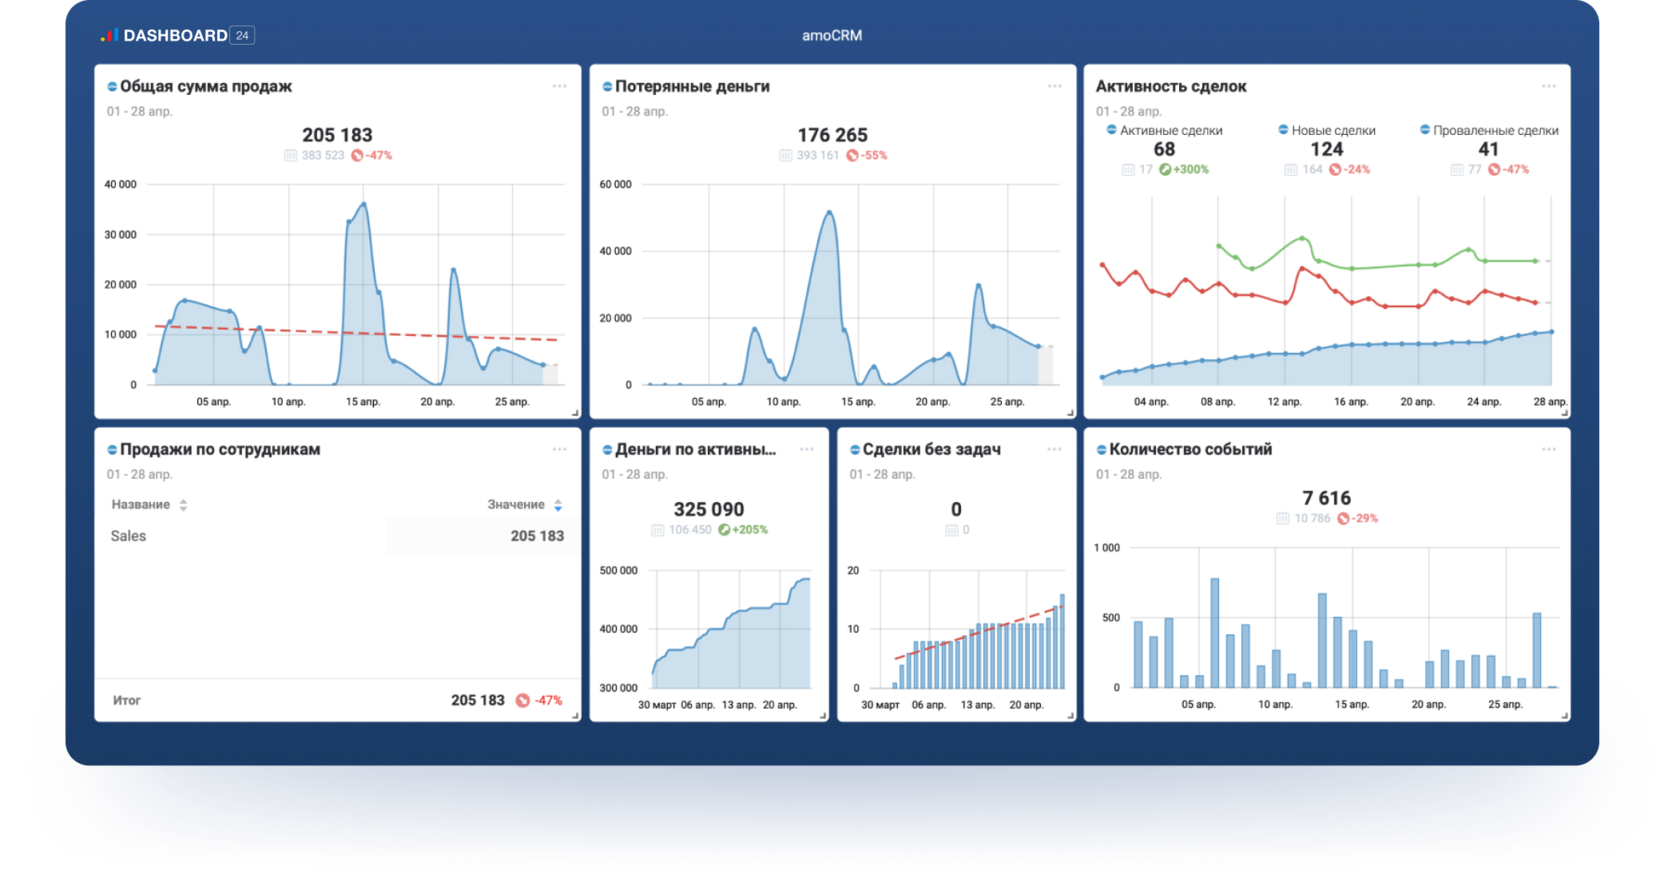Click the Dashboard24 logo icon

[x=109, y=36]
